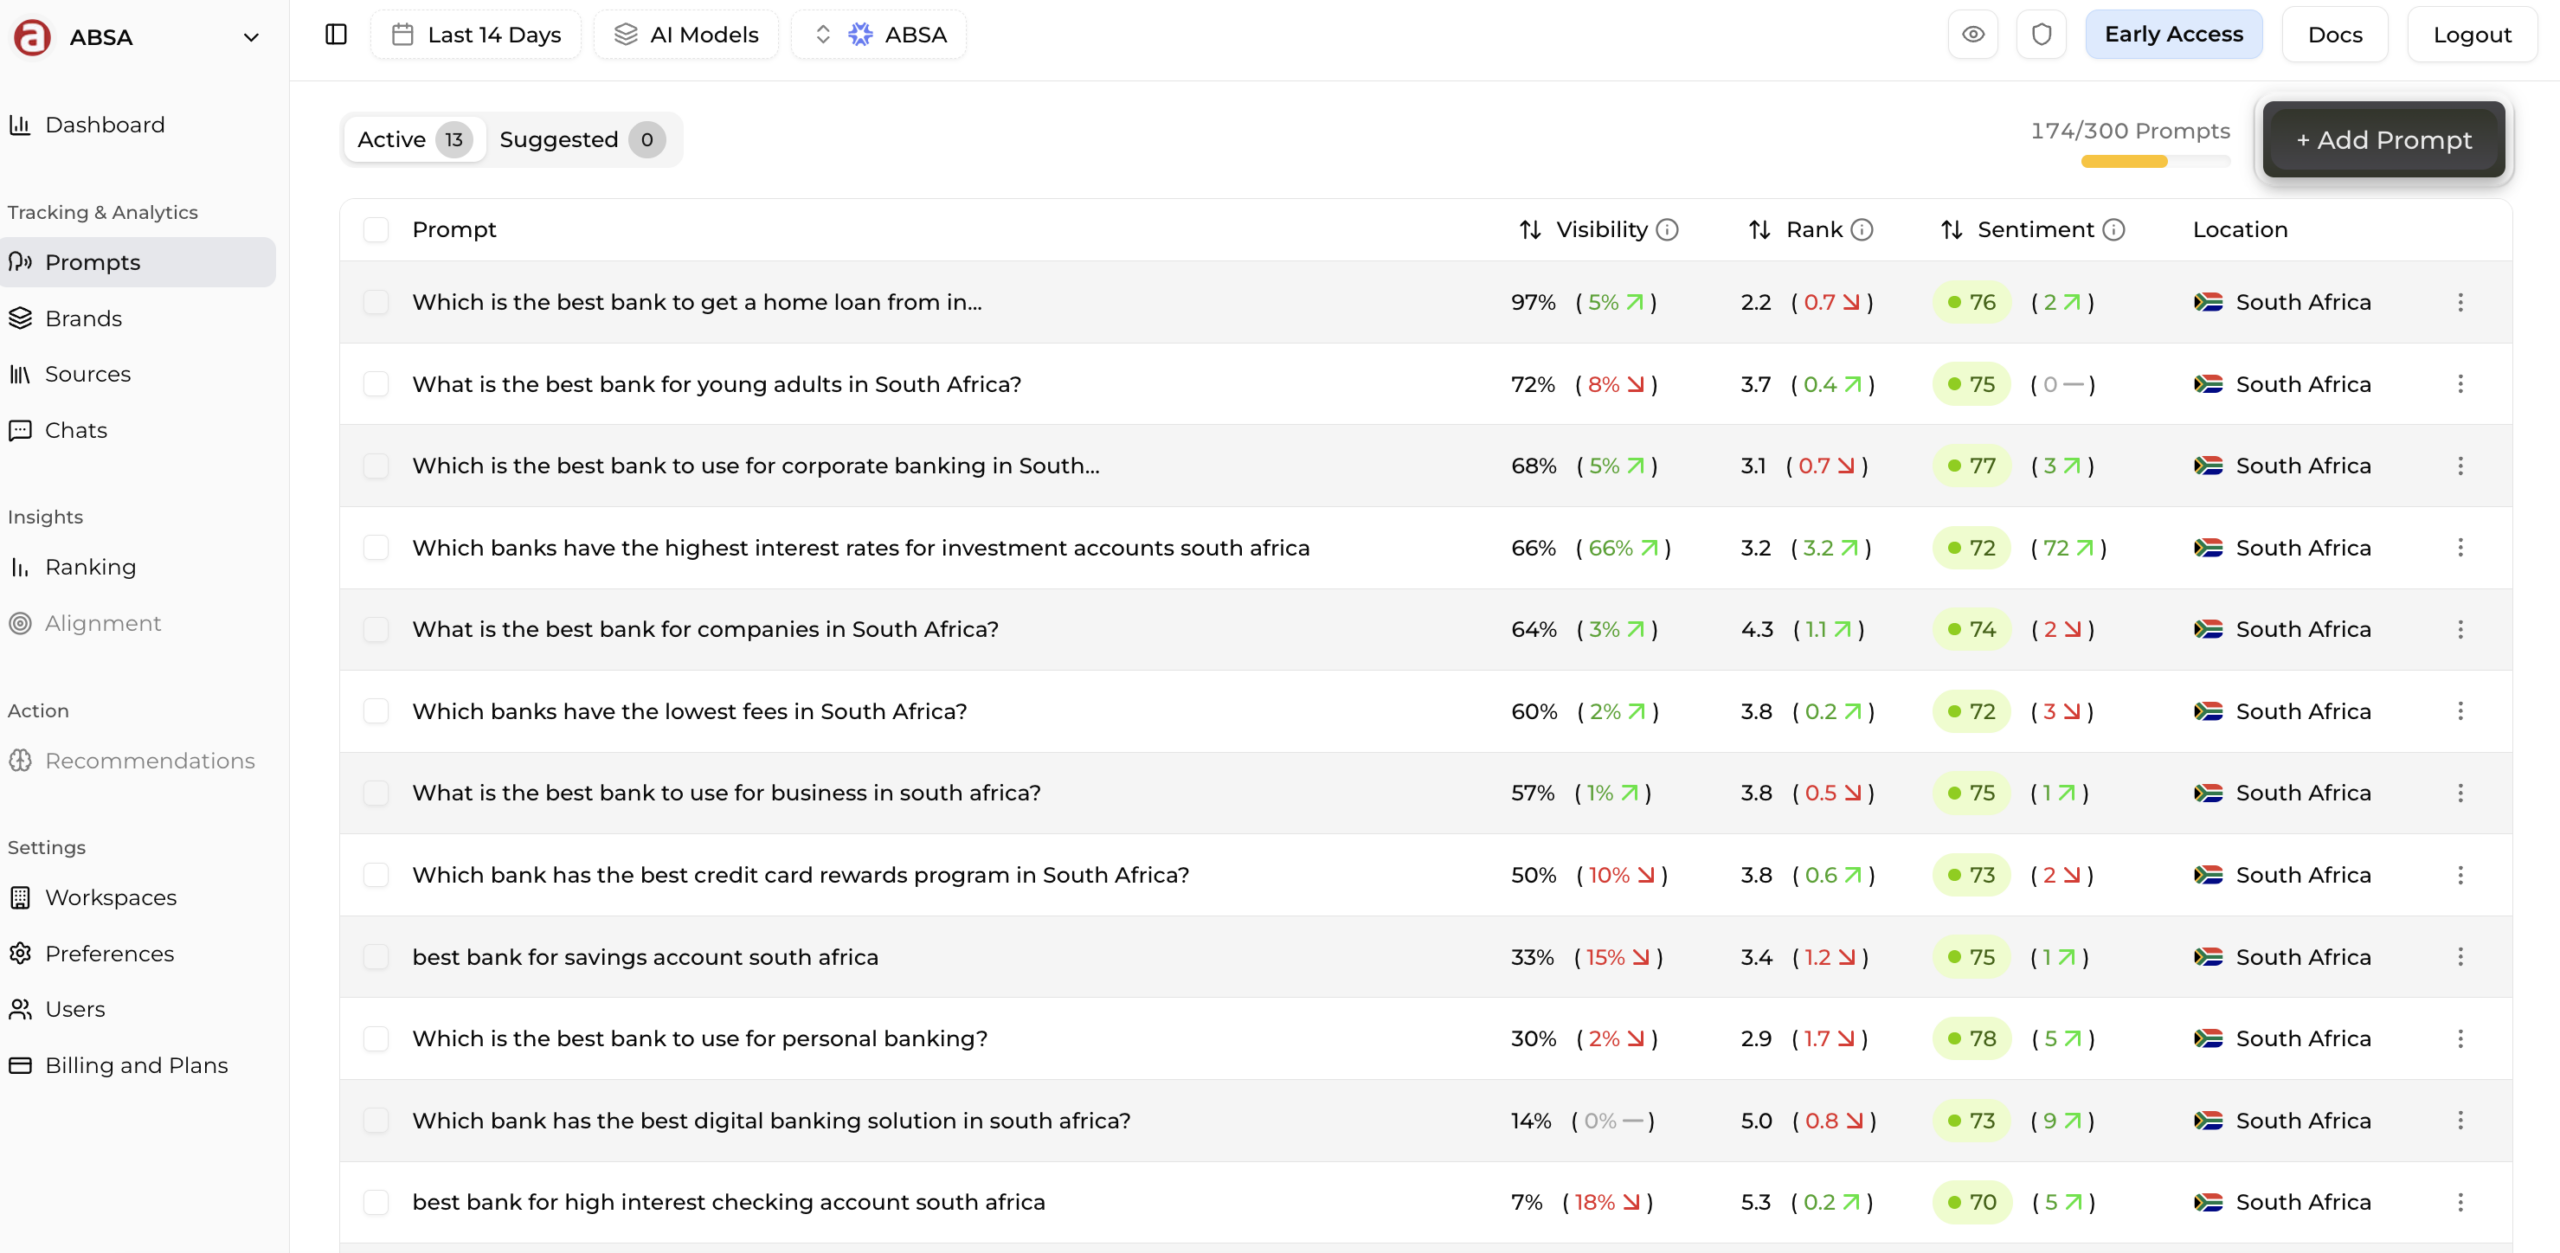Open the ABSA brand selector in the toolbar
The image size is (2560, 1253).
(x=879, y=34)
